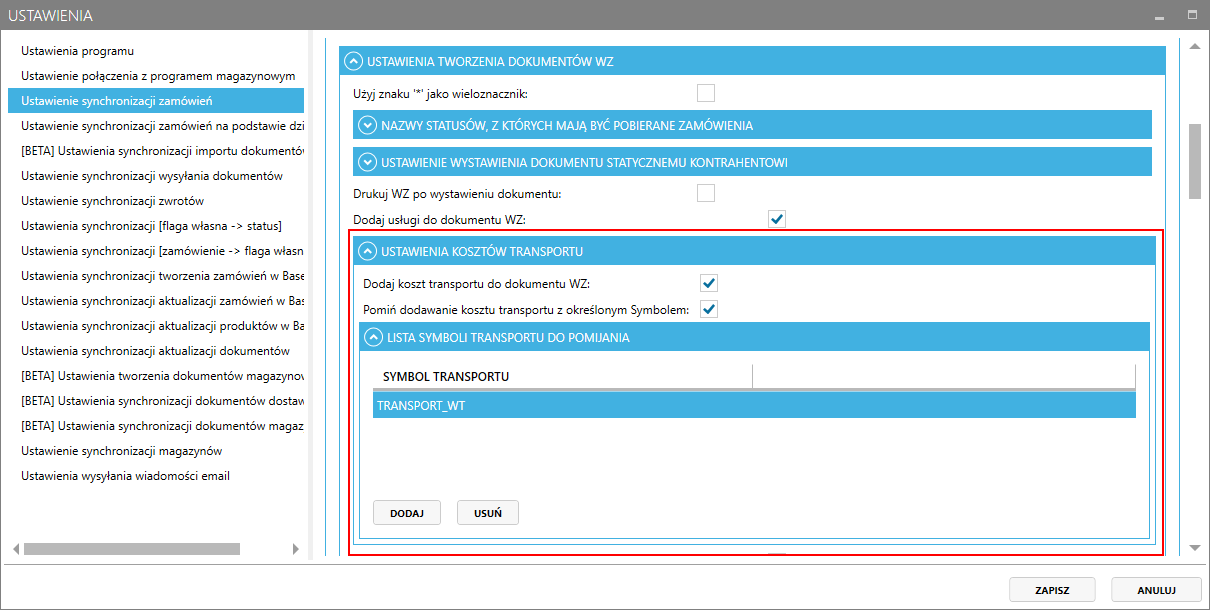Select the TRANSPORT_WT row in list
Image resolution: width=1210 pixels, height=610 pixels.
click(x=754, y=405)
